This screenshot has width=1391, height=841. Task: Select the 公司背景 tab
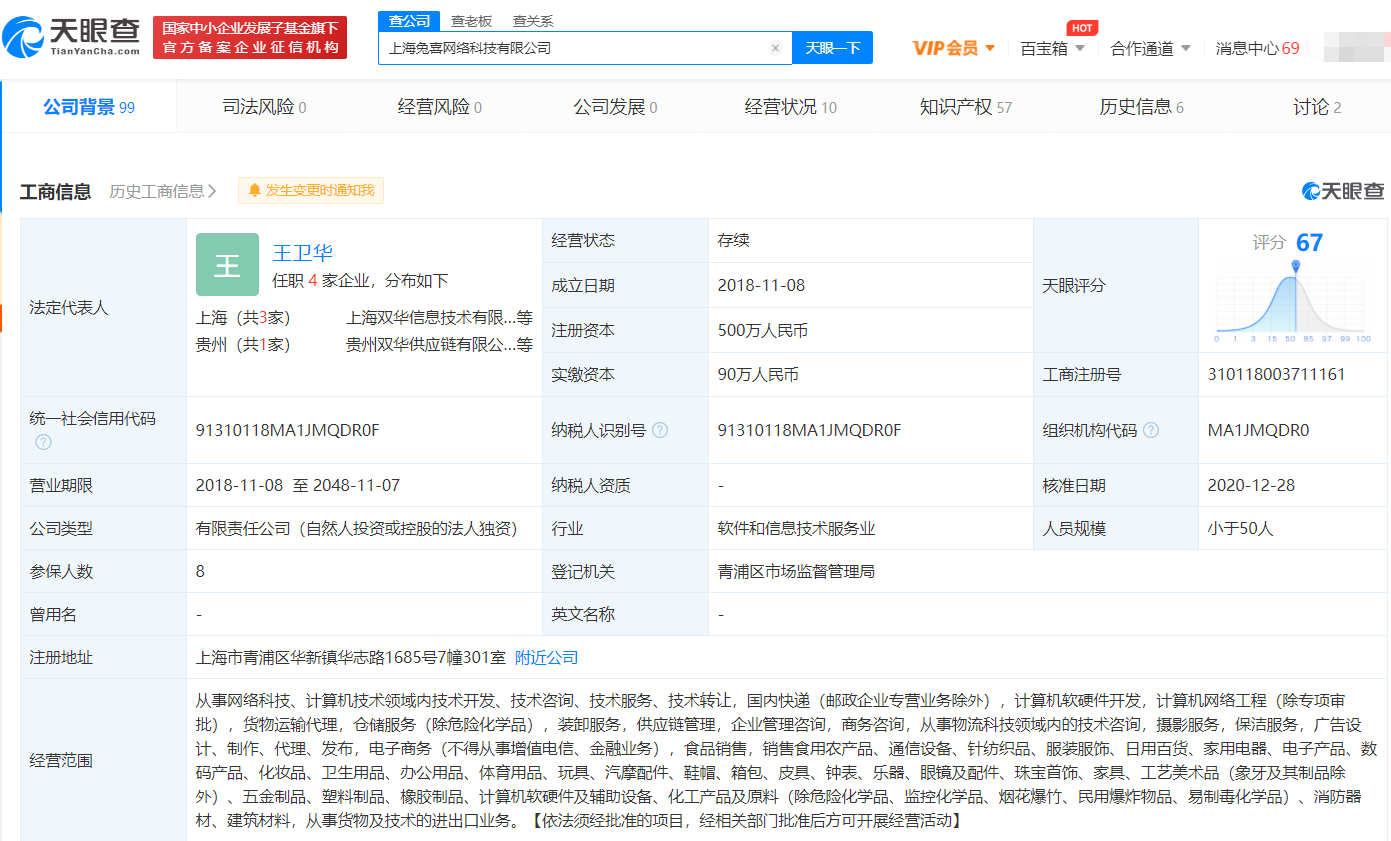click(89, 107)
